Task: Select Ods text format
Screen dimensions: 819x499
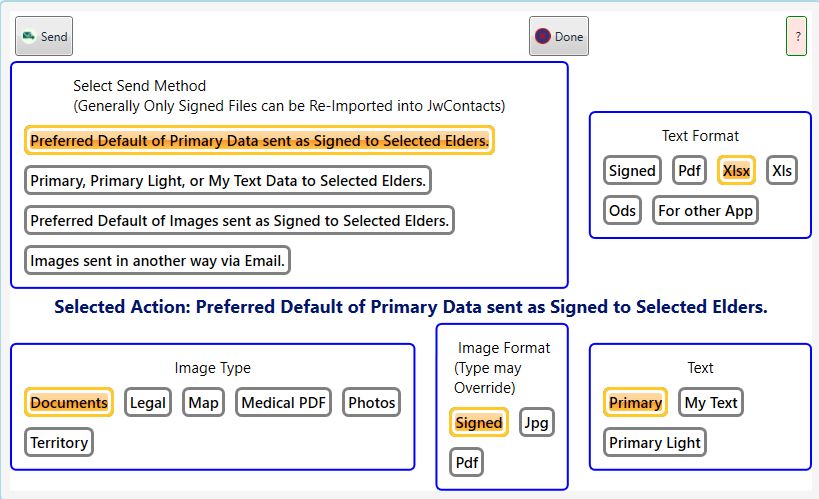Action: pyautogui.click(x=622, y=211)
